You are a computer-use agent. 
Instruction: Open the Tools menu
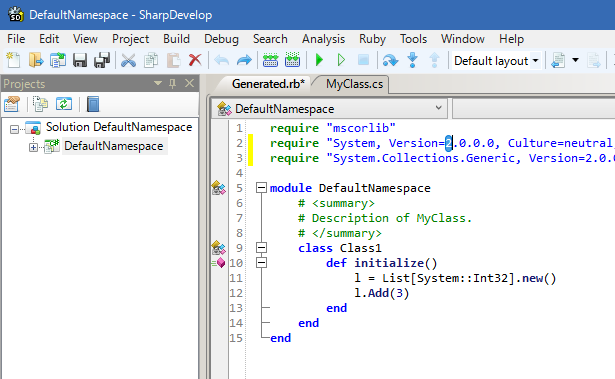pyautogui.click(x=413, y=39)
